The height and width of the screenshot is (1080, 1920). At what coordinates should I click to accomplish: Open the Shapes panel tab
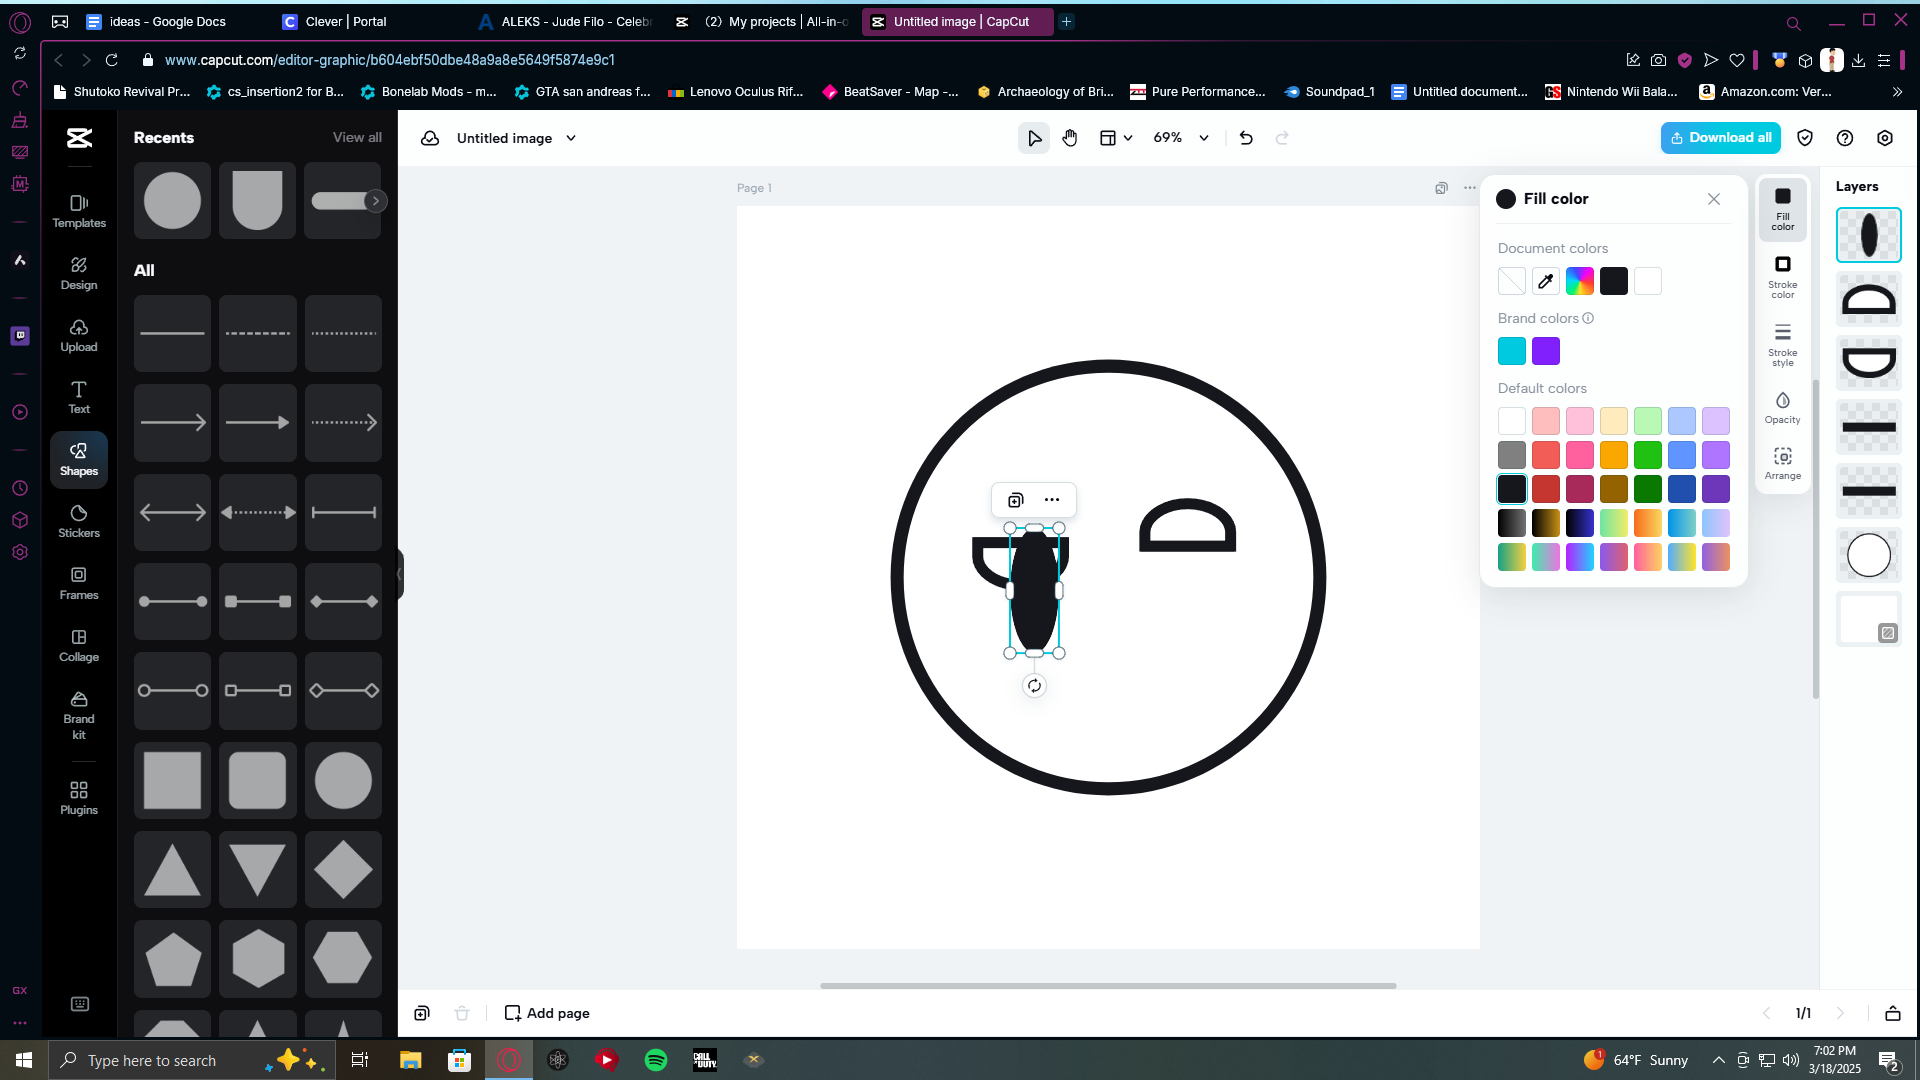point(79,459)
